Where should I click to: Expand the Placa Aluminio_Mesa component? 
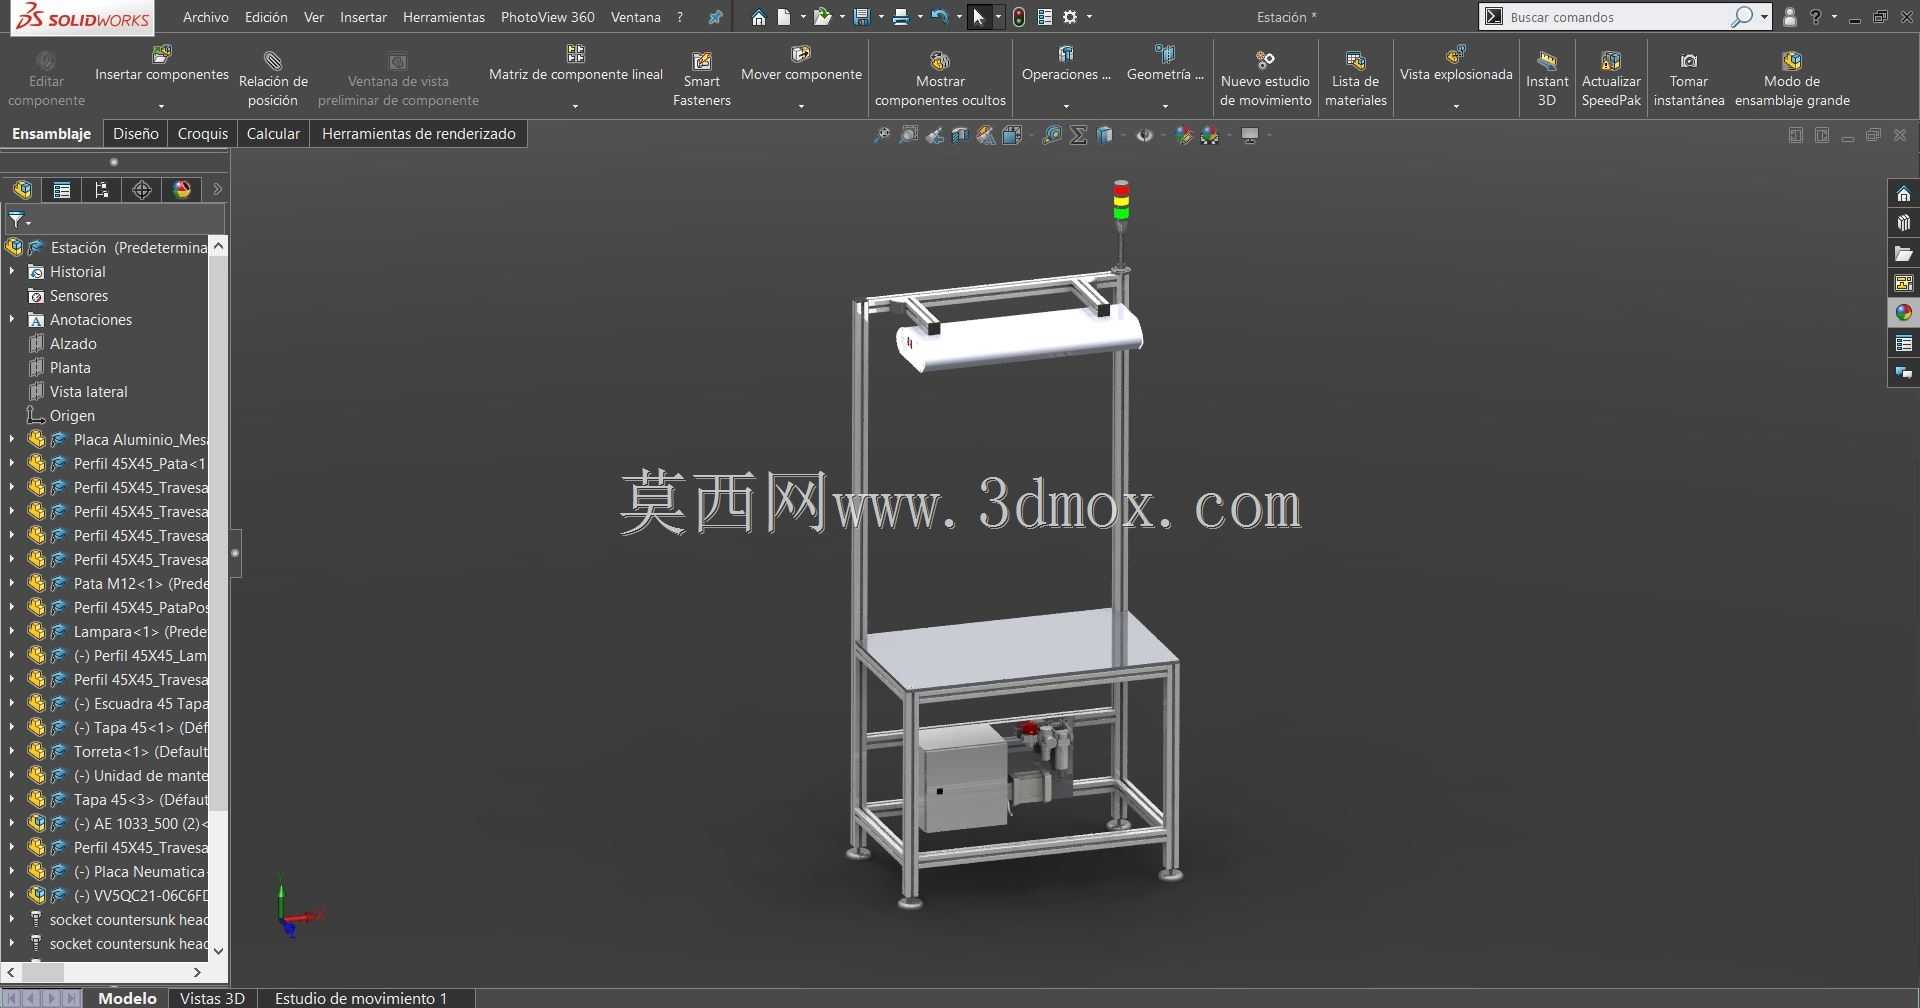[x=12, y=439]
